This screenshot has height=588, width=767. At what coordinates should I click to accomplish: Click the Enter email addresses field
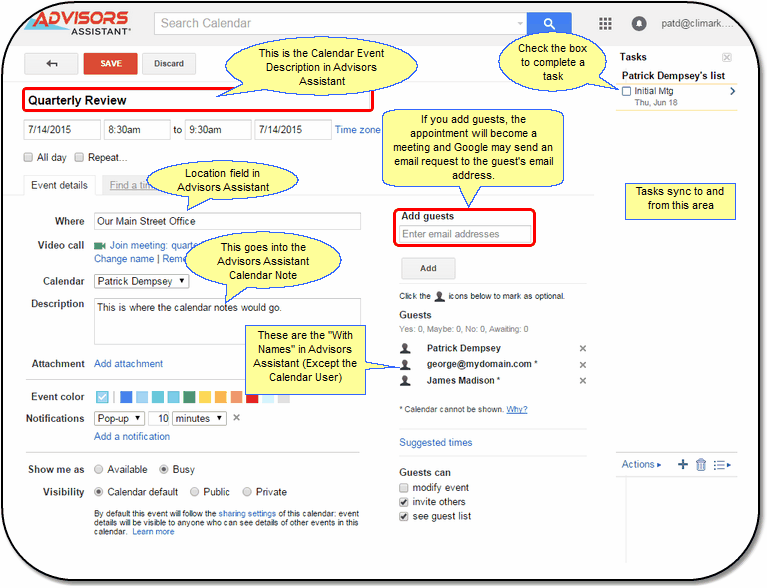click(x=465, y=234)
